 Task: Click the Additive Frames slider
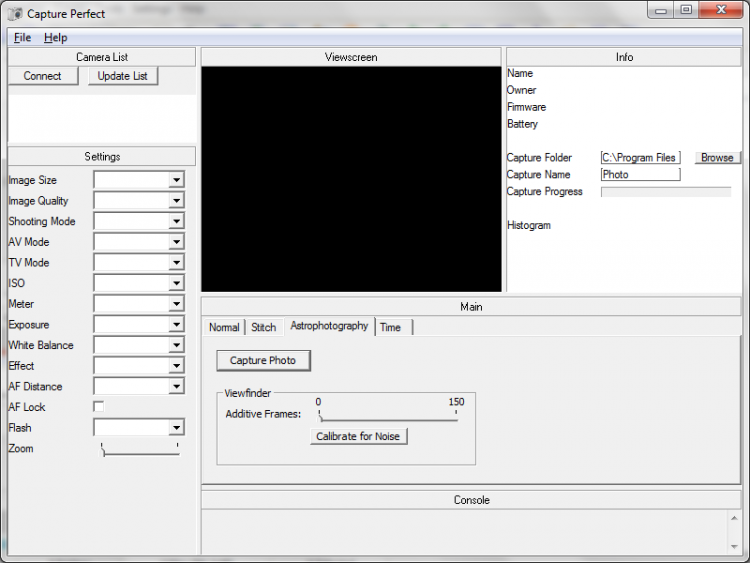click(x=388, y=416)
